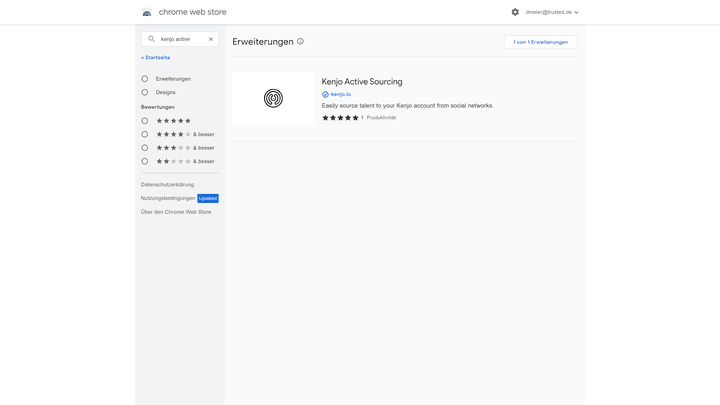Click the 'chrome web store' header title
Viewport: 720px width, 405px height.
[192, 12]
